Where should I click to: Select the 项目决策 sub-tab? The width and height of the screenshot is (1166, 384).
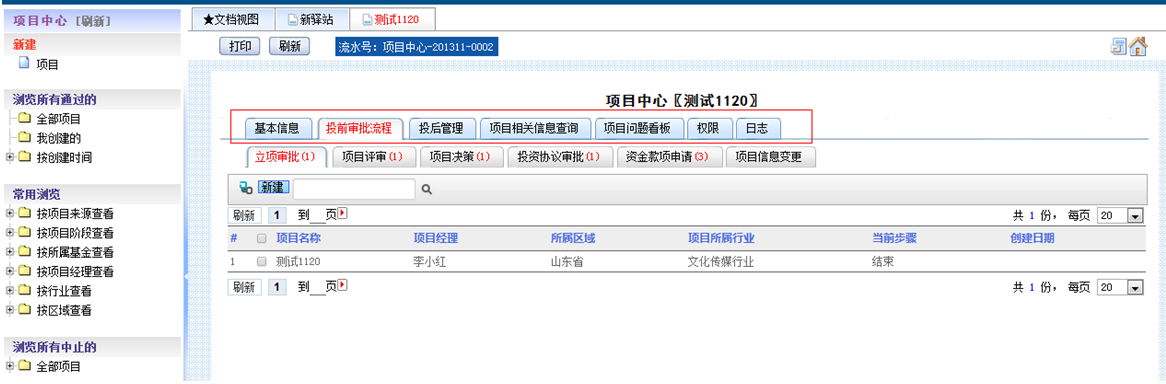click(461, 157)
